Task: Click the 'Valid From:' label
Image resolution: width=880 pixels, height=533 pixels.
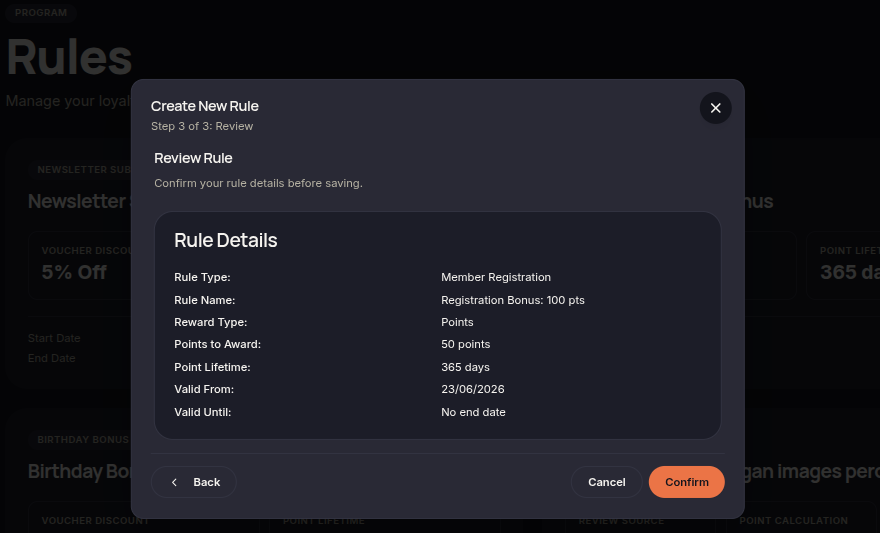Action: click(204, 389)
